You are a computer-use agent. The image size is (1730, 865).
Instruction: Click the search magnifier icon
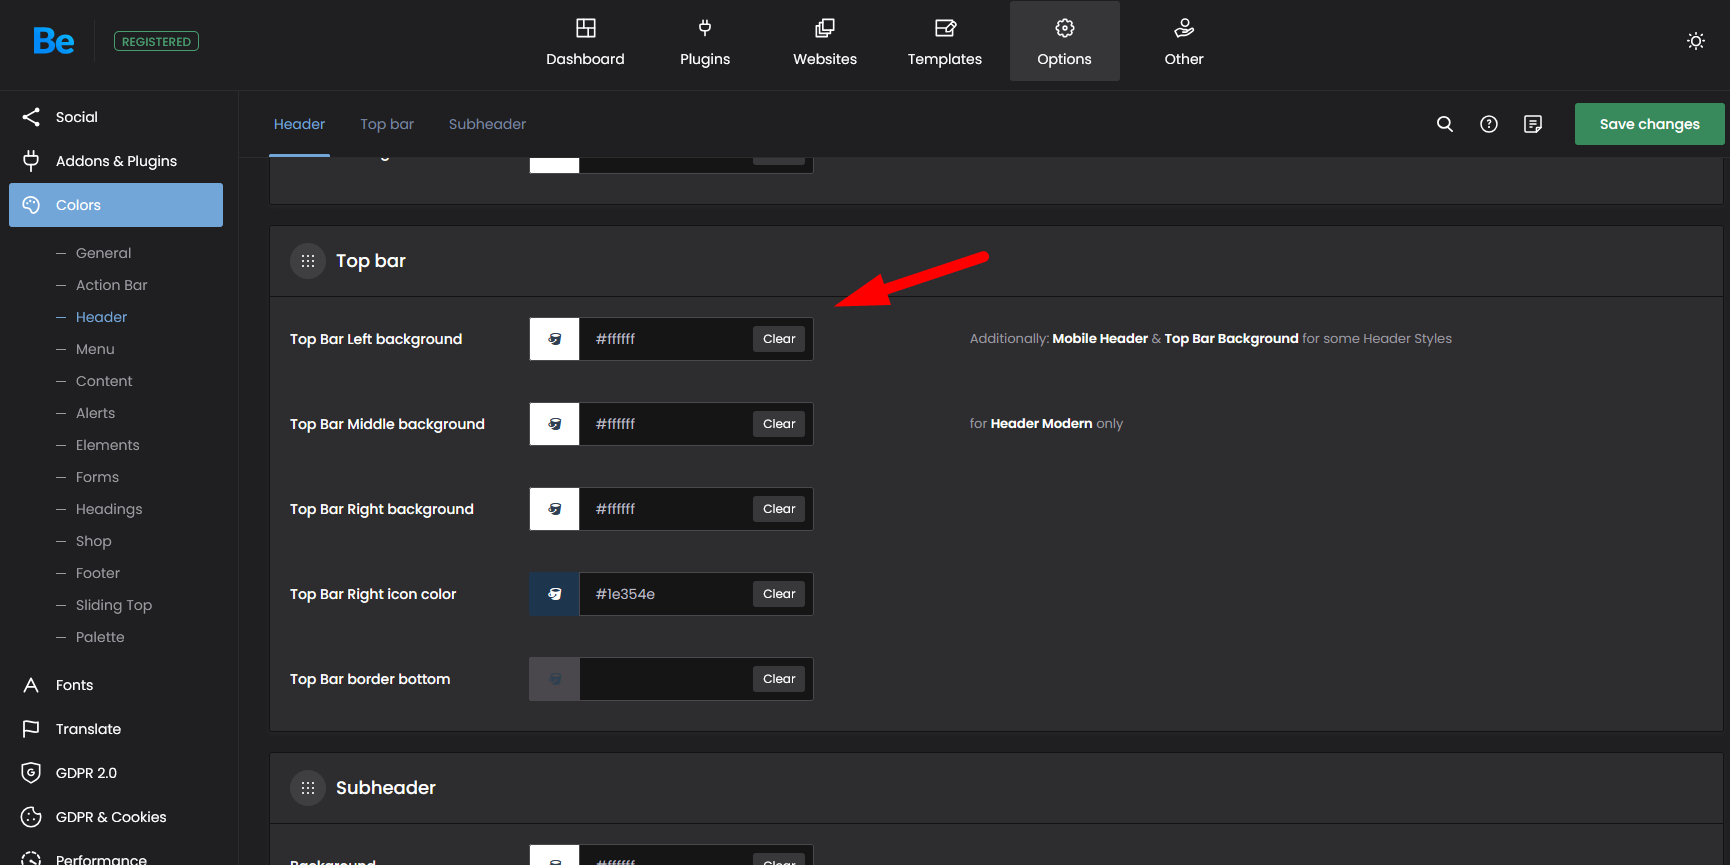point(1444,124)
